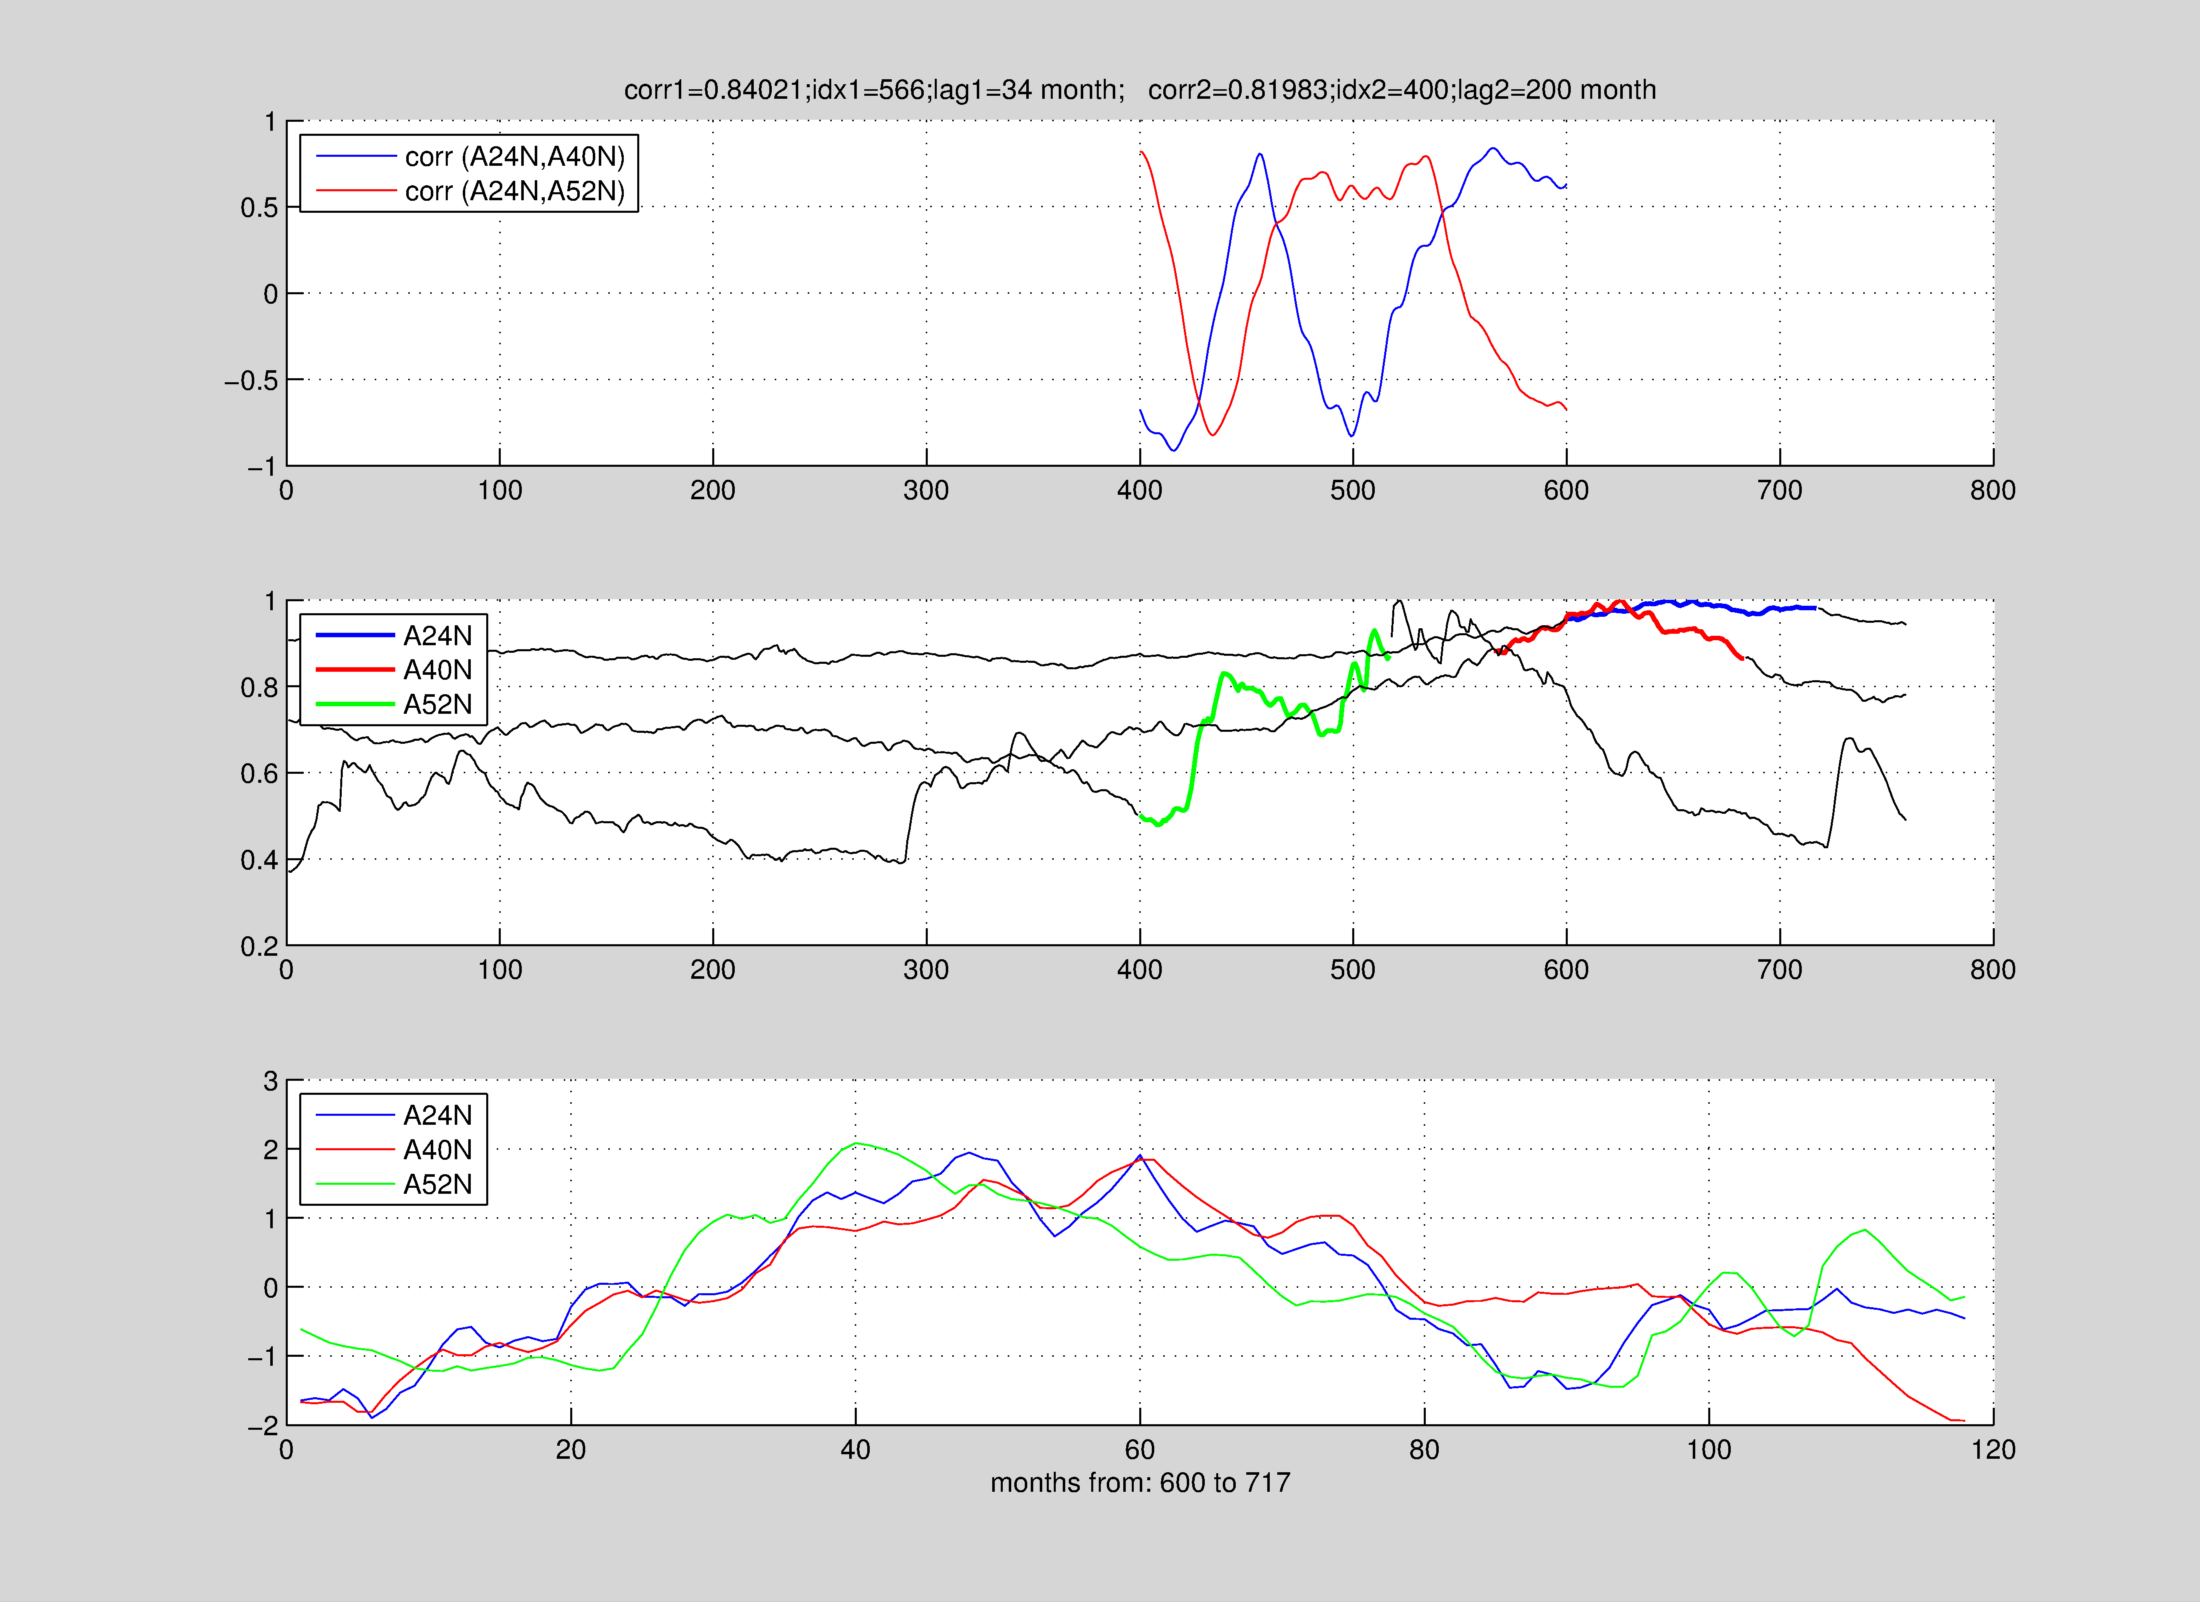Click the 400 tick label on top plot x-axis
2200x1602 pixels.
pyautogui.click(x=1140, y=491)
